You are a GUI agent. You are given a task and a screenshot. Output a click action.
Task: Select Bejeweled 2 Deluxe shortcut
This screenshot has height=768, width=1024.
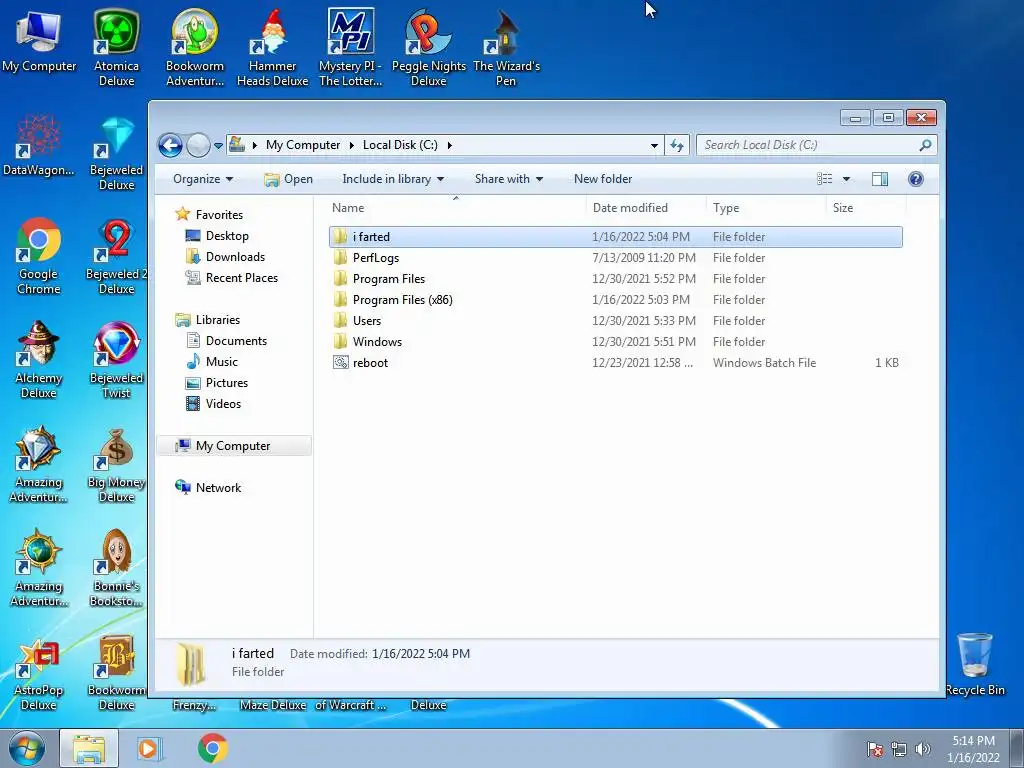116,256
